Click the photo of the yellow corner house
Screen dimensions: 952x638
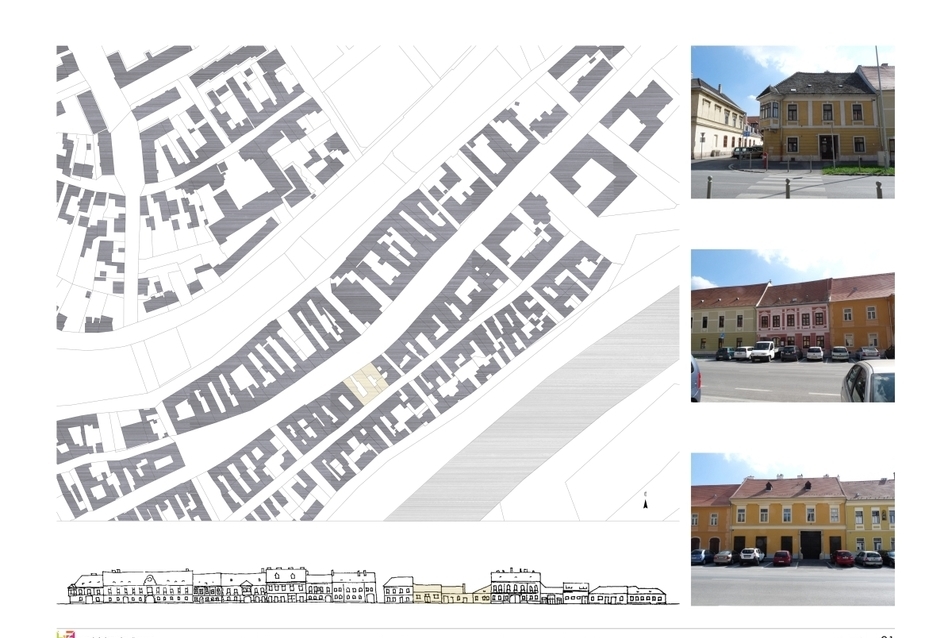[792, 122]
